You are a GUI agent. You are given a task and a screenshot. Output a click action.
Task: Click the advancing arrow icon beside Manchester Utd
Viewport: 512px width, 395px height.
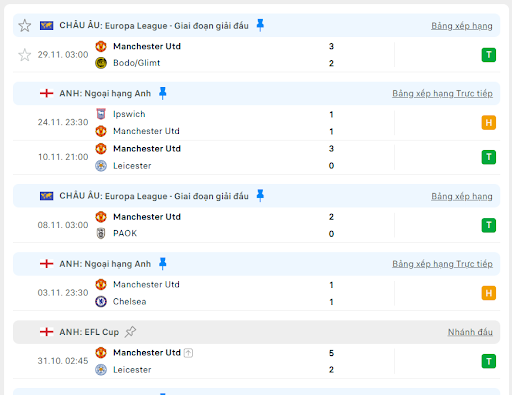188,353
